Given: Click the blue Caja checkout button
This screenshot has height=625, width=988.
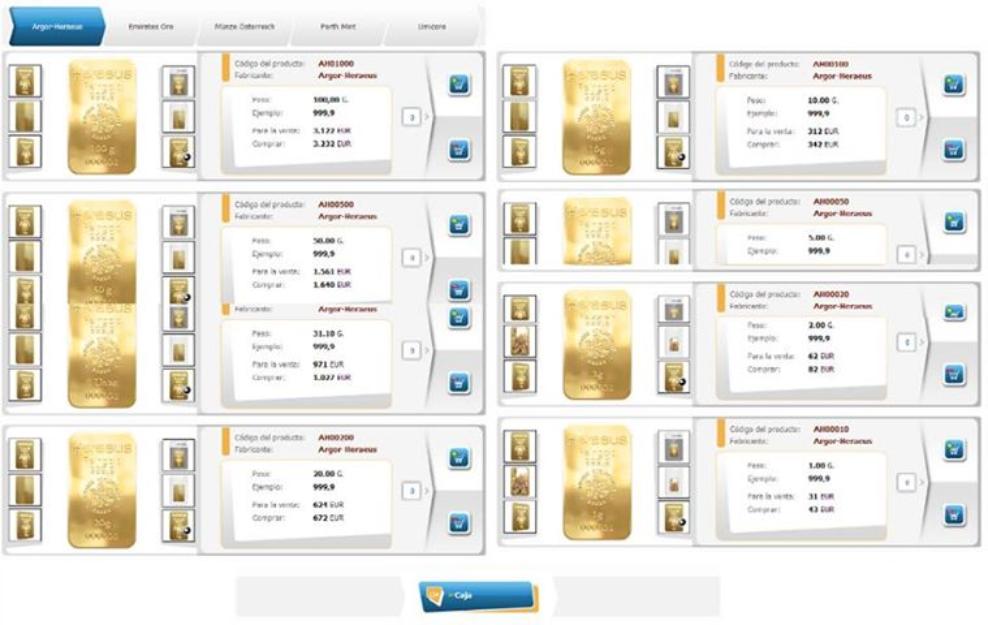Looking at the screenshot, I should point(478,596).
